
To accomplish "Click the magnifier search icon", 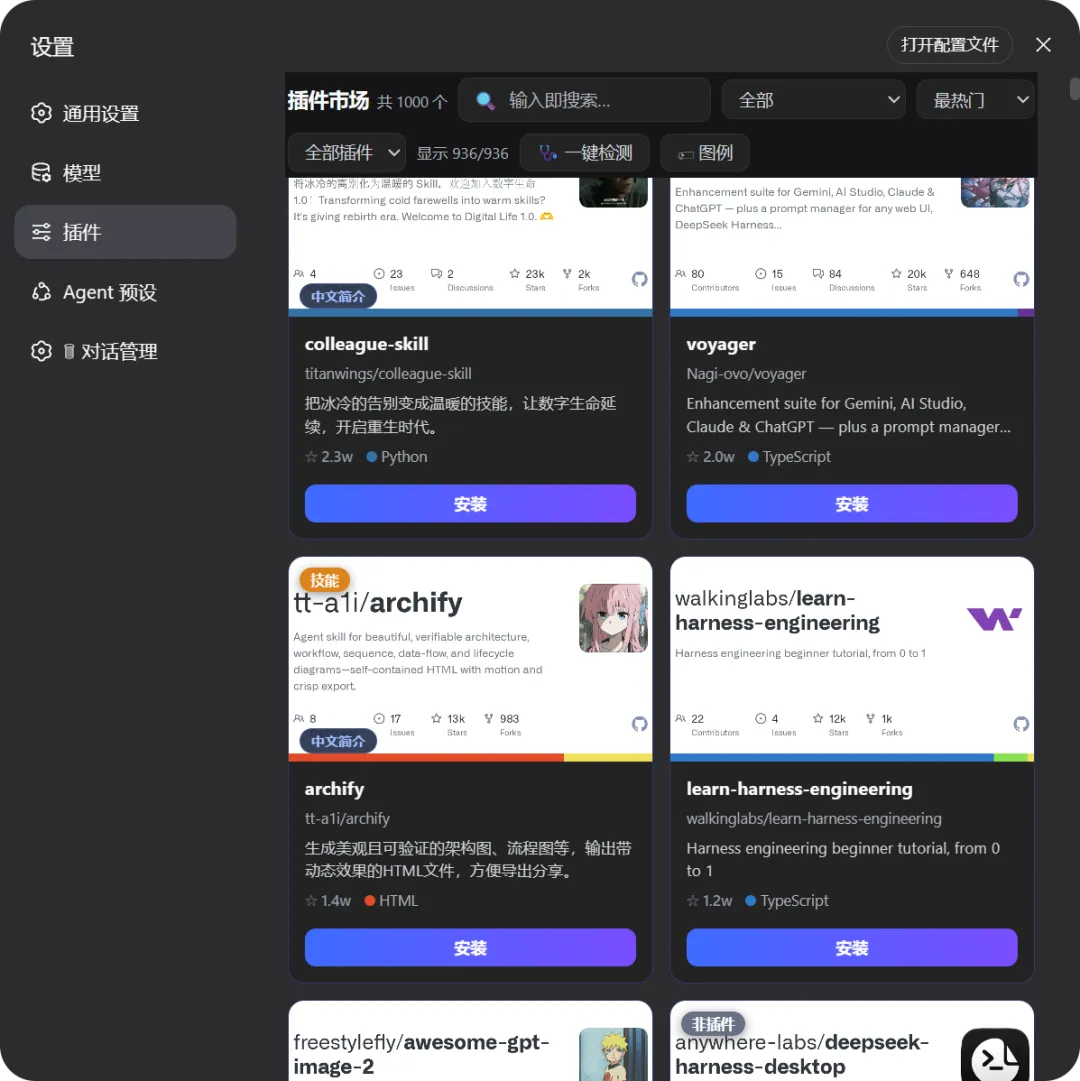I will coord(485,101).
